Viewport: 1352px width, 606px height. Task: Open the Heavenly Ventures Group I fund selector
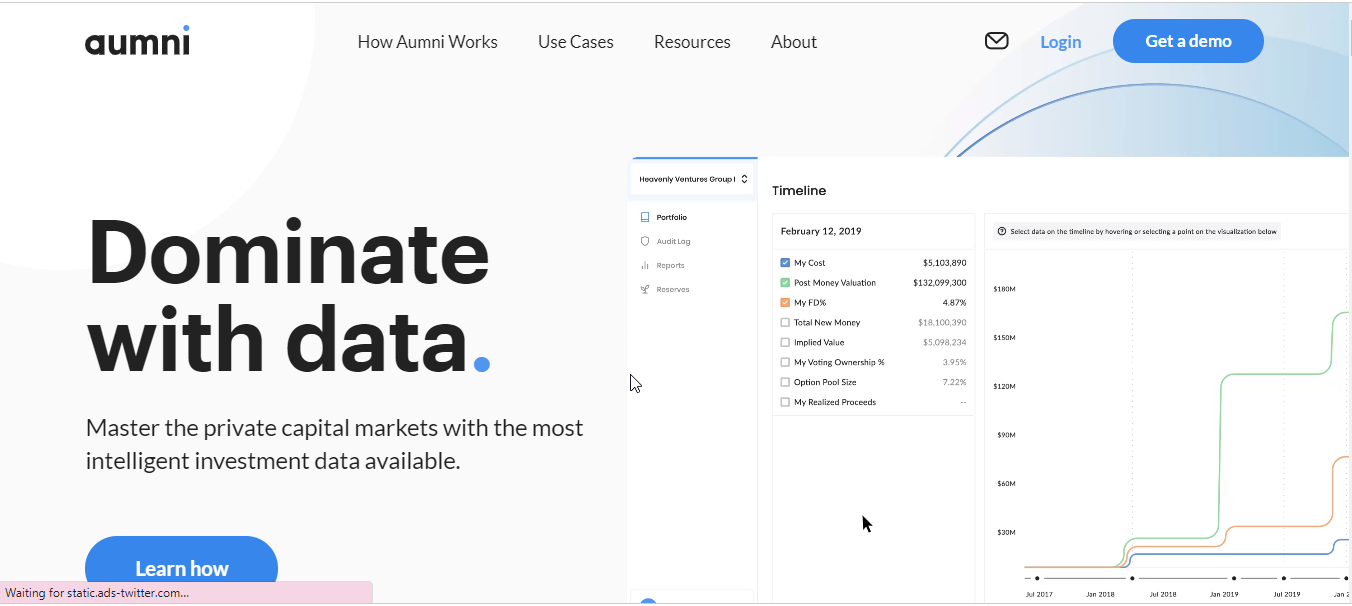coord(693,178)
